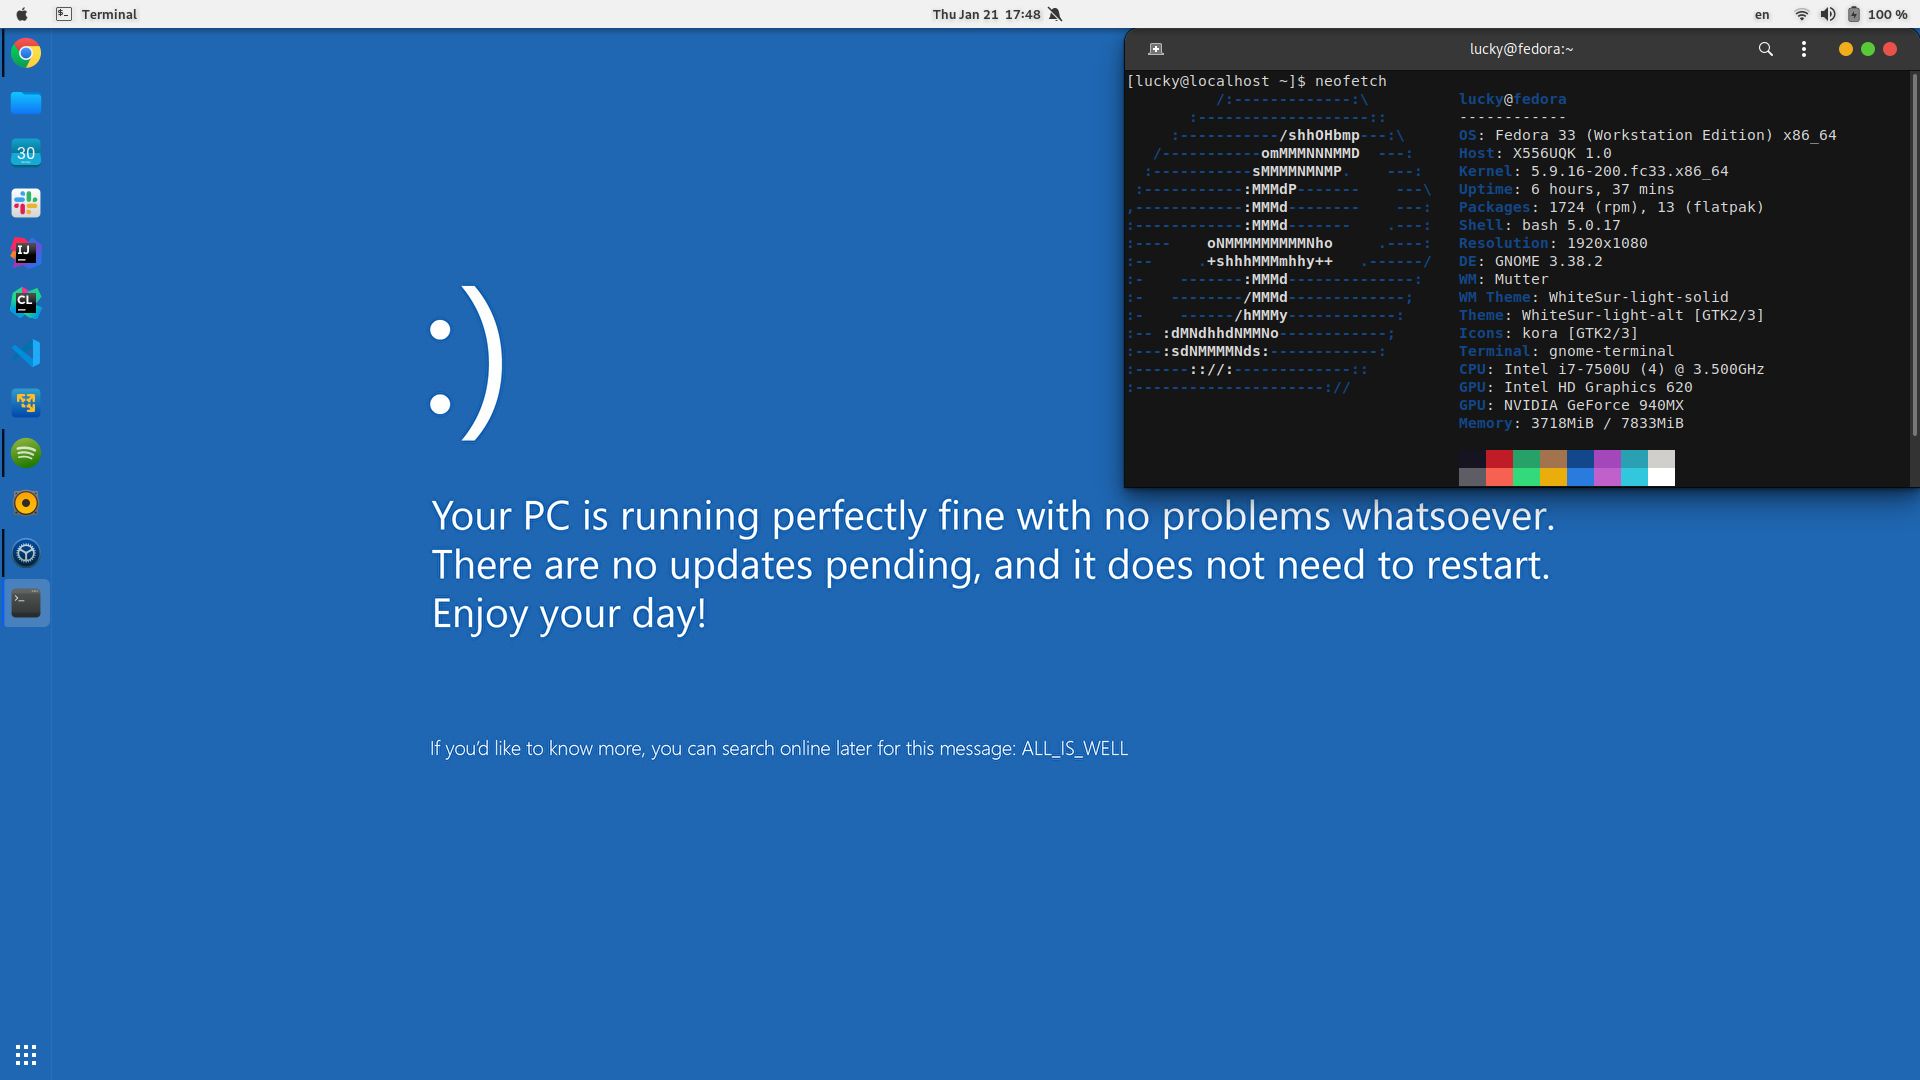
Task: Open a new terminal tab
Action: (1155, 49)
